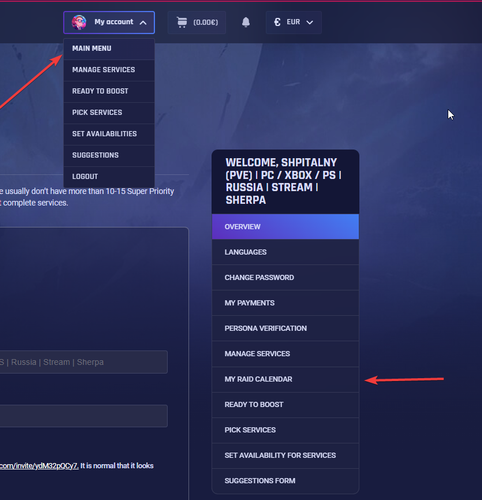The image size is (482, 500).
Task: Collapse the My account dropdown chevron
Action: [x=143, y=23]
